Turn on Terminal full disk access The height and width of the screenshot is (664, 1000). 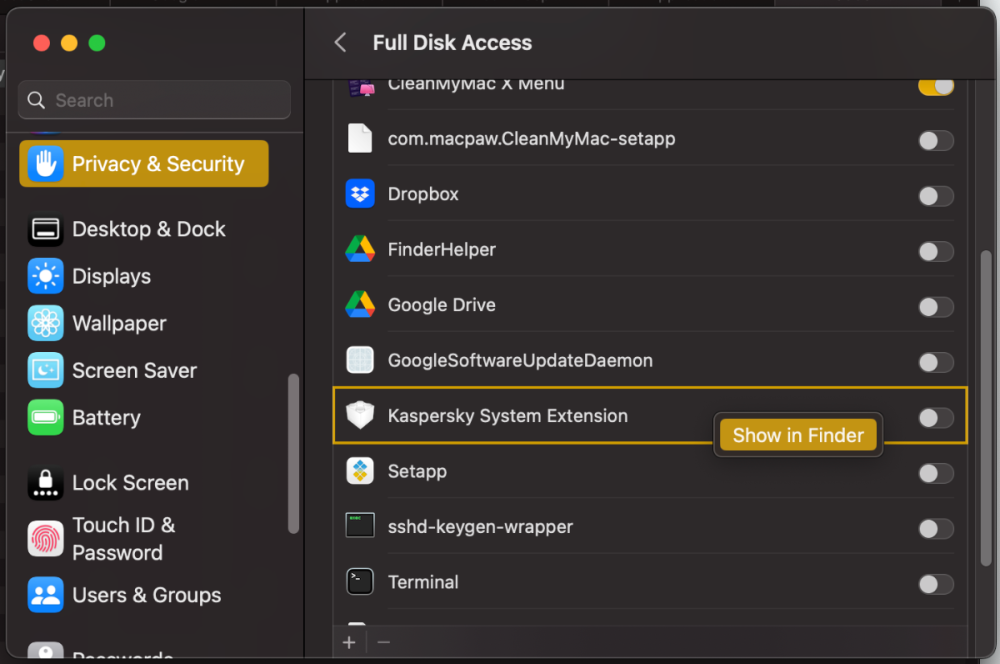click(x=936, y=584)
